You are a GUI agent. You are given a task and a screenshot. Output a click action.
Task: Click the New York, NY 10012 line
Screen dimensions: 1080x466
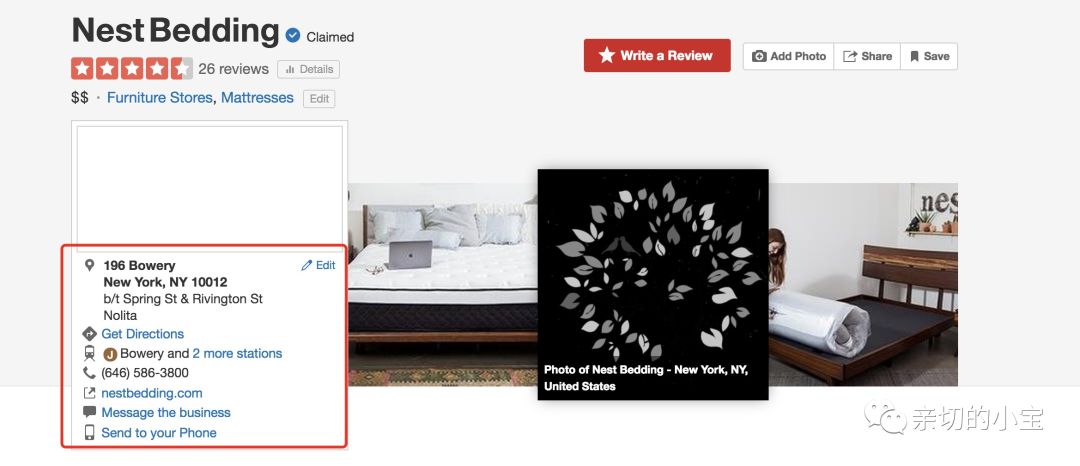pos(165,282)
